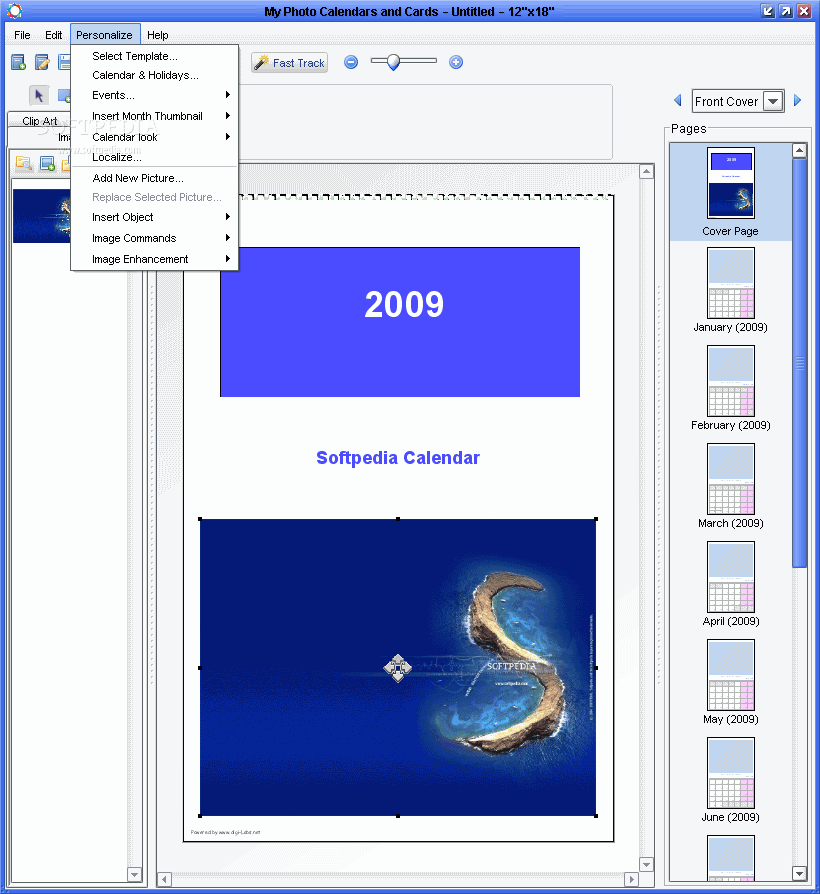Viewport: 820px width, 894px height.
Task: Expand the Events submenu
Action: click(154, 95)
